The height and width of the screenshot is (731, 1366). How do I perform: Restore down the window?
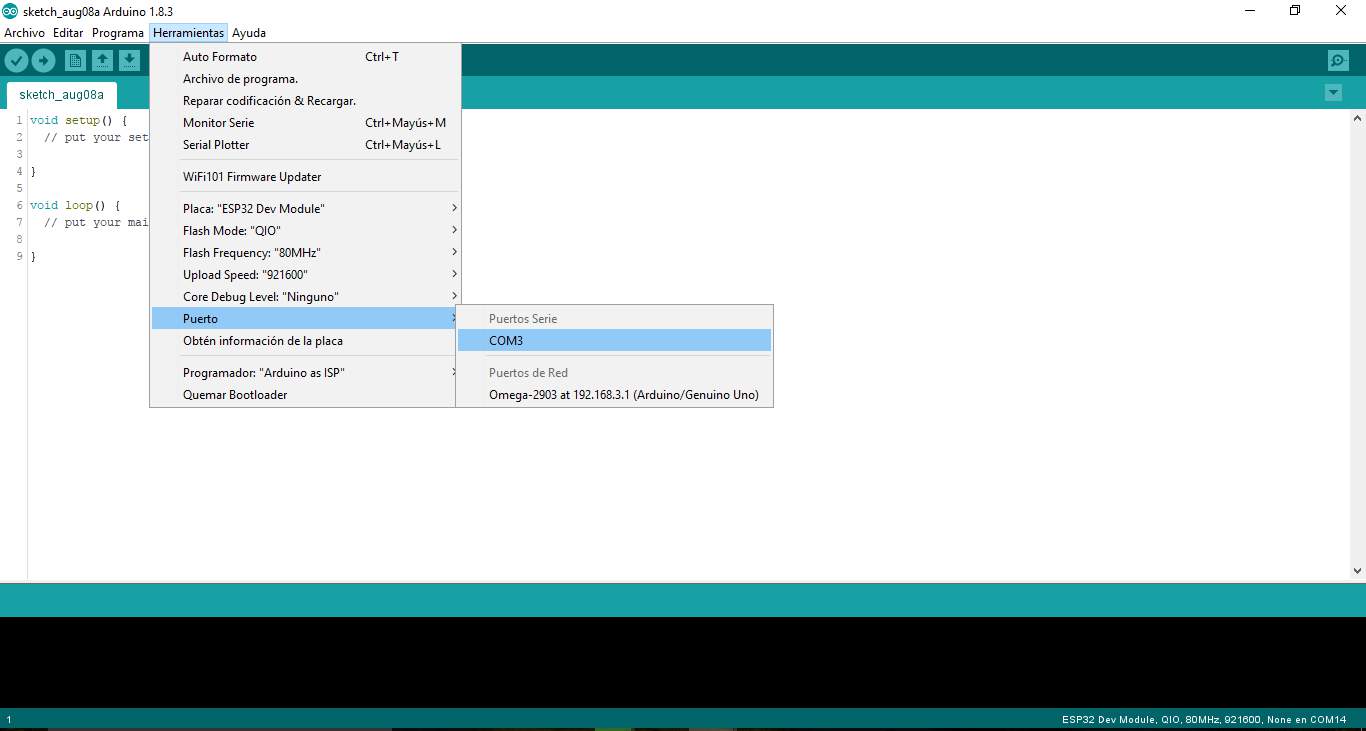pos(1295,11)
